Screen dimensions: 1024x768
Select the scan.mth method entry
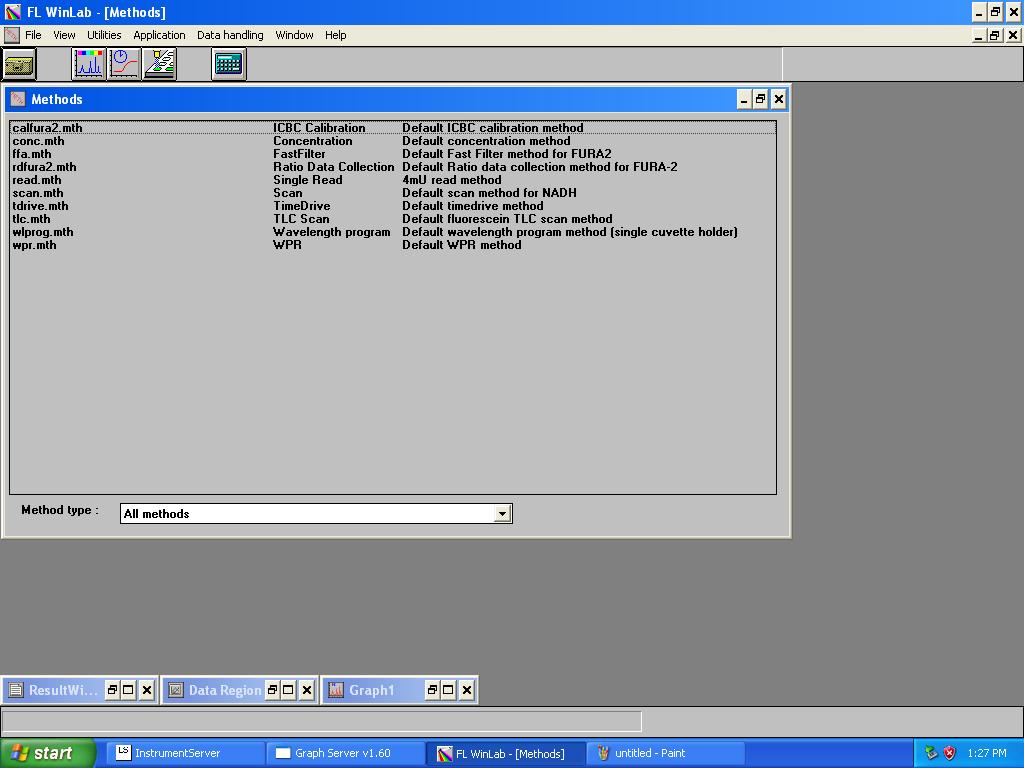click(x=40, y=193)
